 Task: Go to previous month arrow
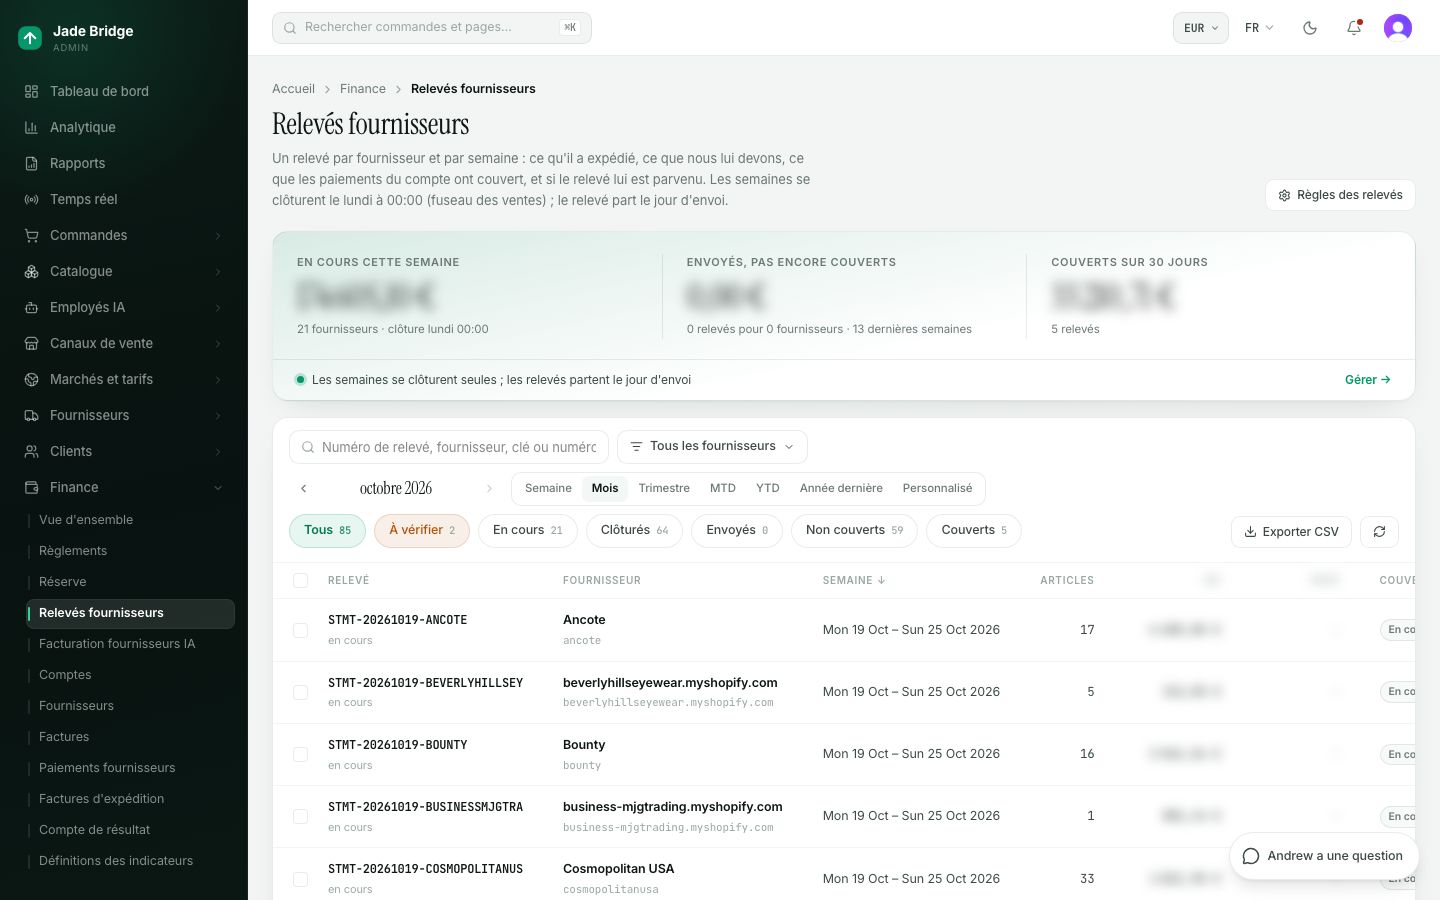[x=304, y=489]
